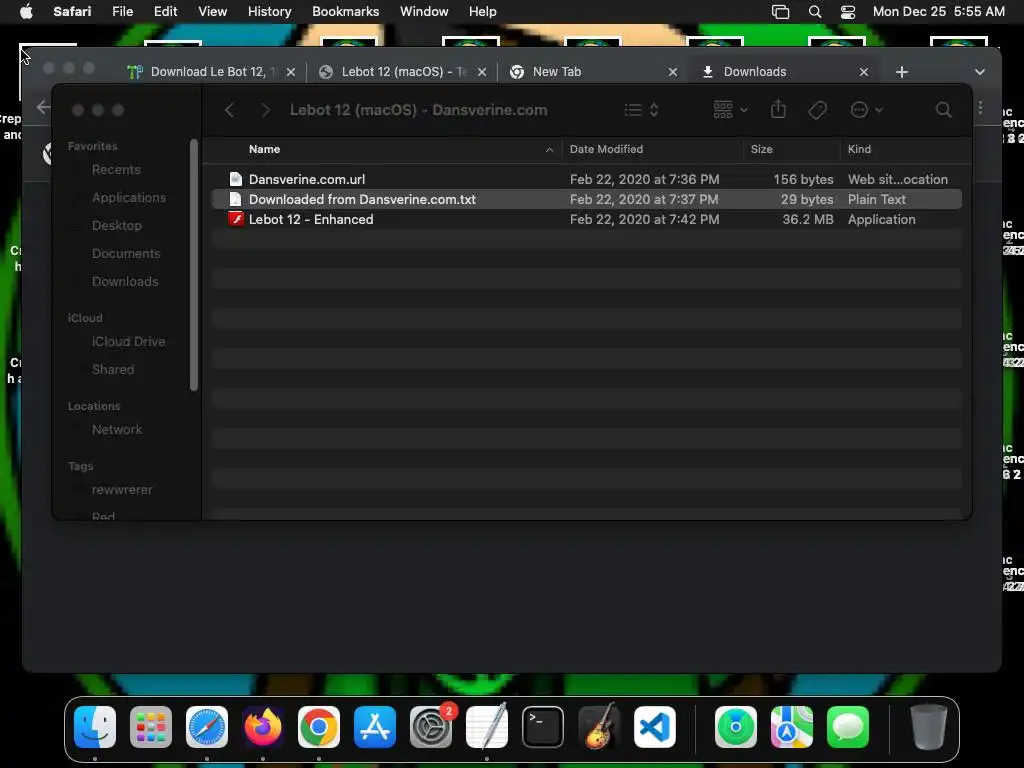Open the Trash in the Dock
1024x768 pixels.
tap(929, 727)
